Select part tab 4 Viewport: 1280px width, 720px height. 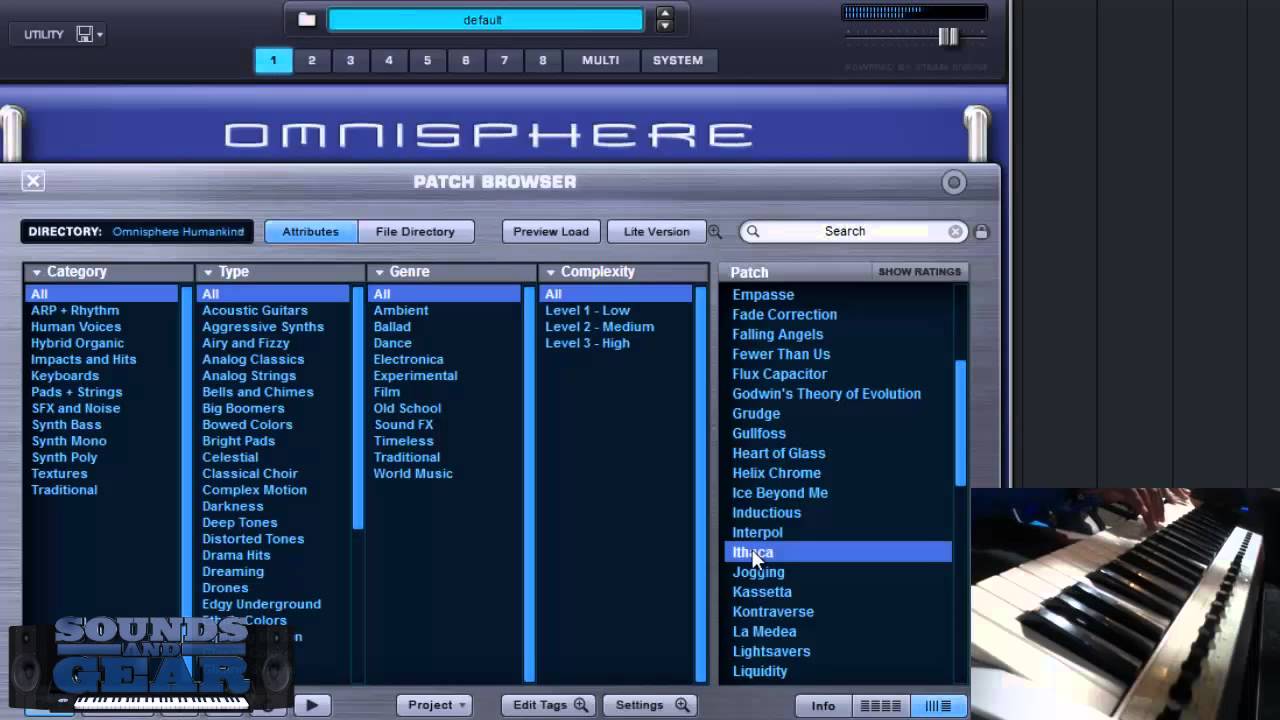[x=389, y=60]
